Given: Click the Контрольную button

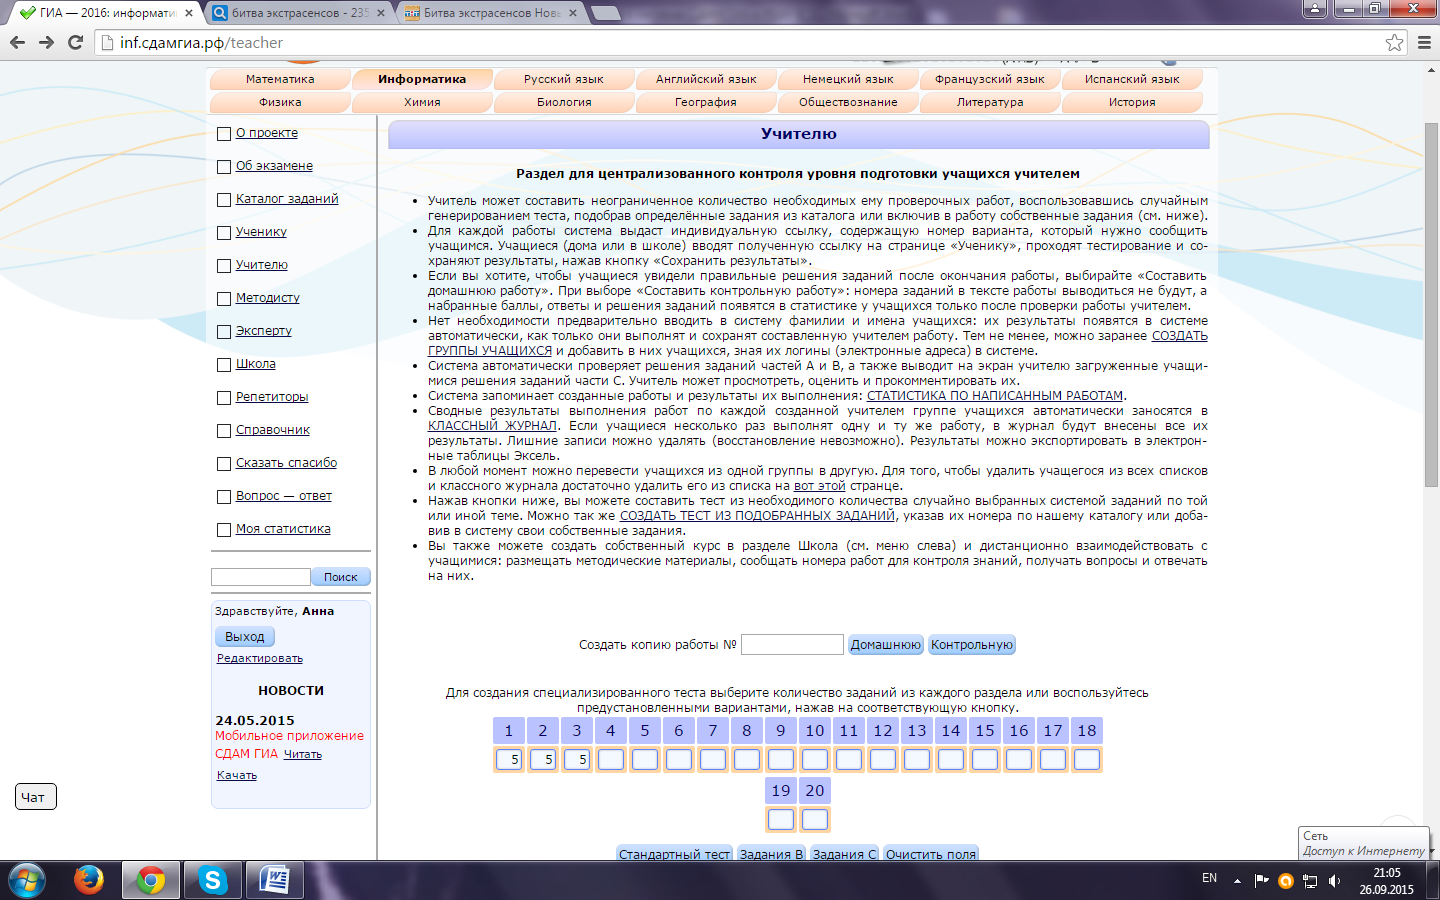Looking at the screenshot, I should [972, 645].
